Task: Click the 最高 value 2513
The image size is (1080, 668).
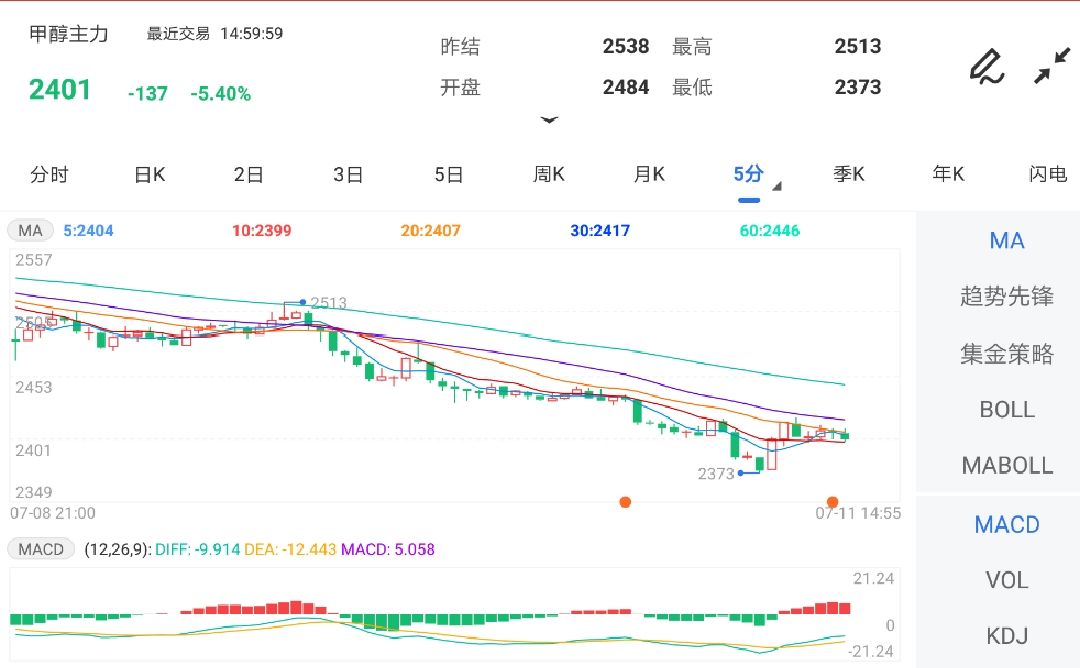Action: point(858,46)
